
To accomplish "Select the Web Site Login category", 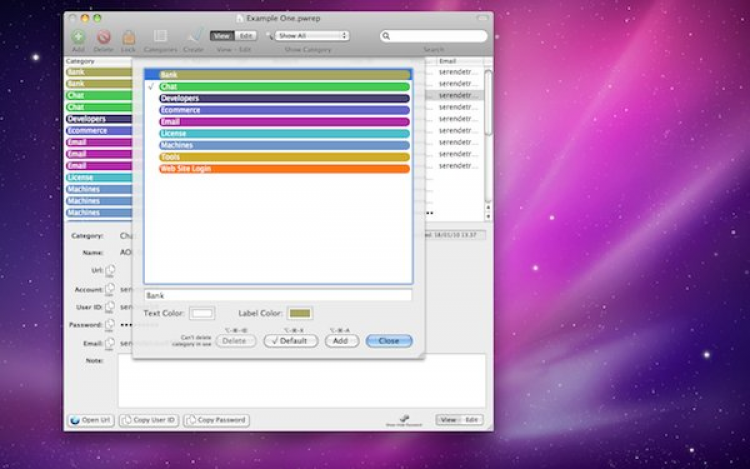I will click(284, 169).
